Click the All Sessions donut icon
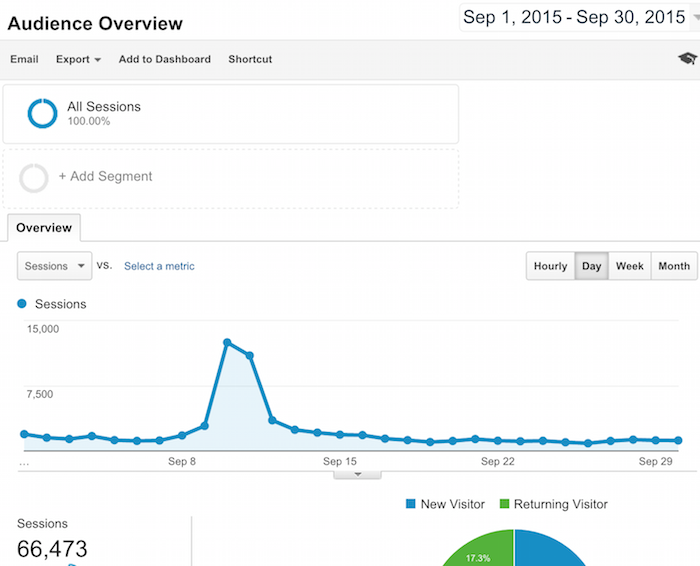This screenshot has height=566, width=700. click(42, 113)
